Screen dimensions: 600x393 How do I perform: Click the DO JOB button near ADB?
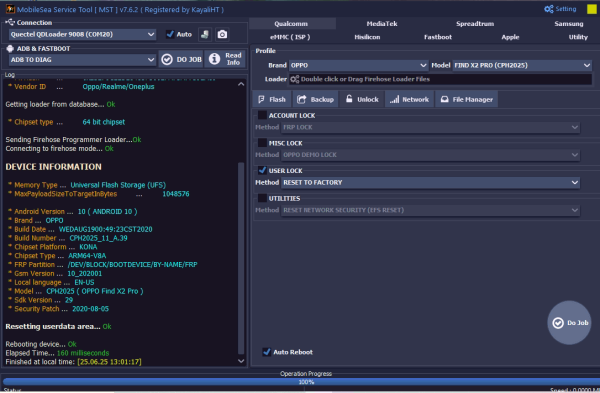[x=181, y=59]
